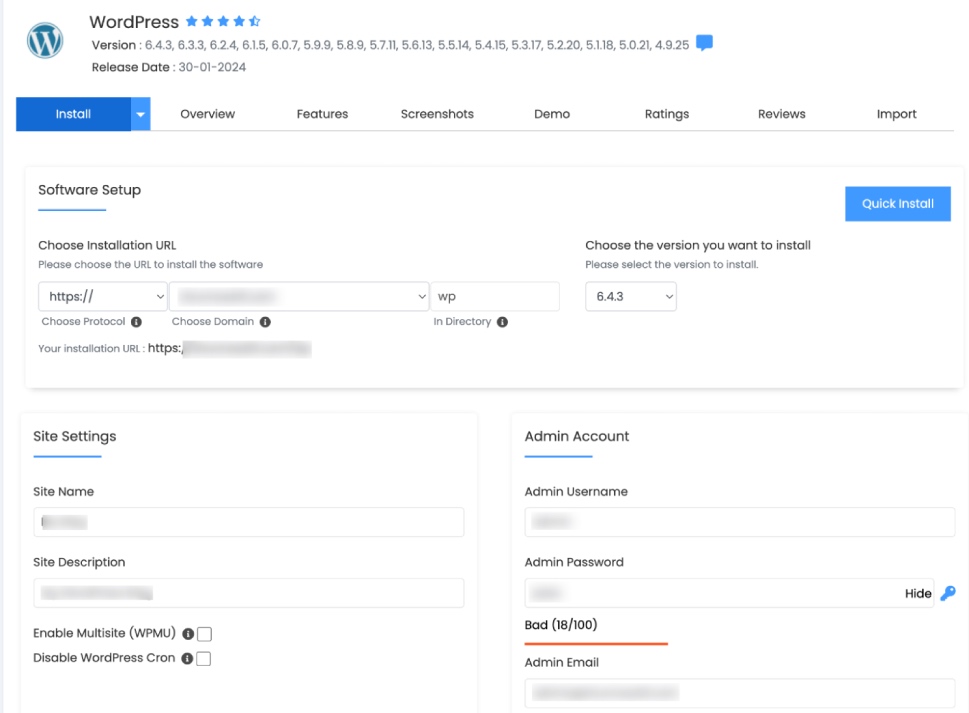Click the info icon beside Choose Domain
This screenshot has height=713, width=969.
[265, 322]
